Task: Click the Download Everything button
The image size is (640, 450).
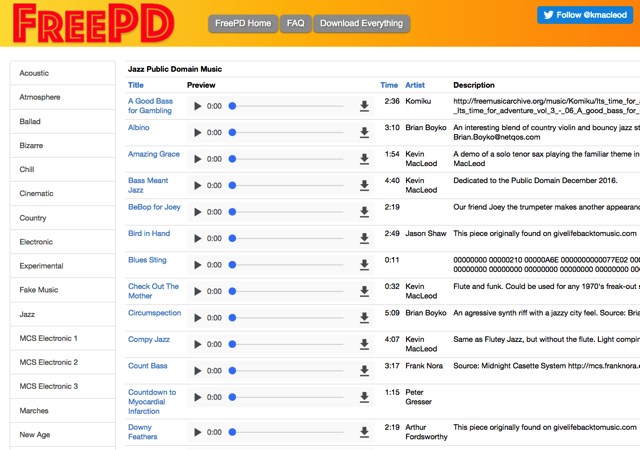Action: (361, 23)
